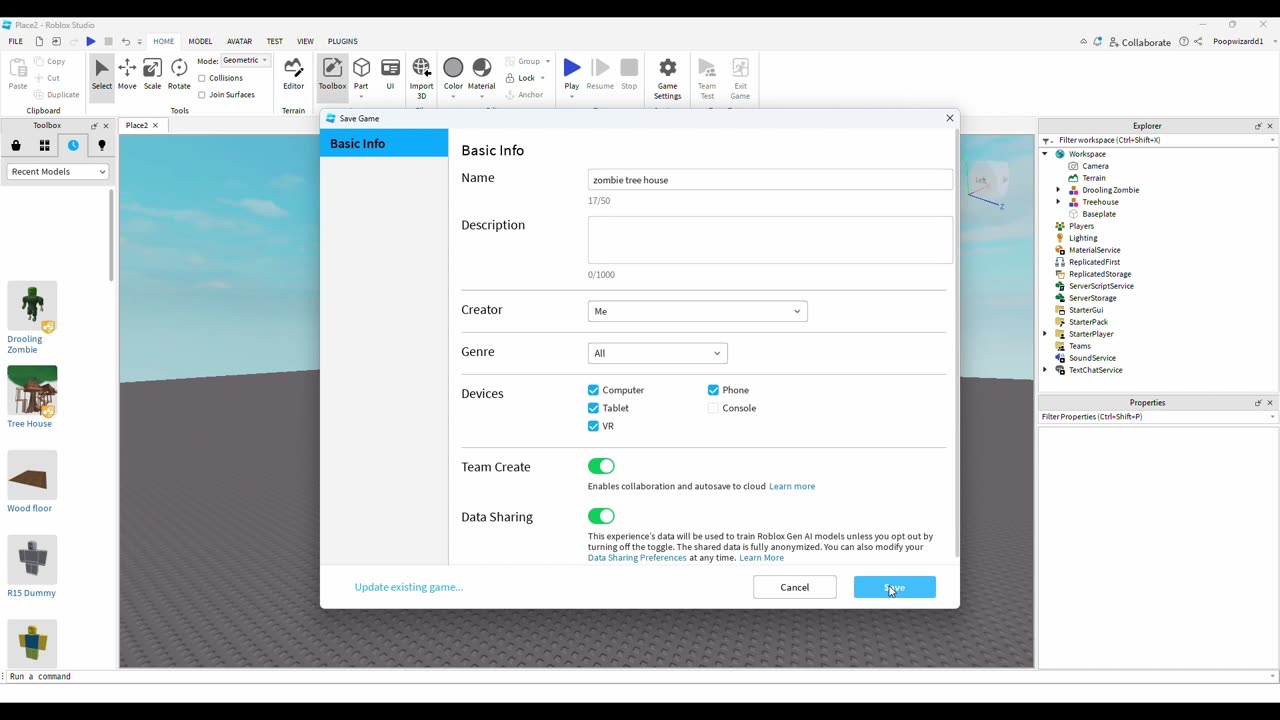Viewport: 1280px width, 720px height.
Task: Open the Recent Models dropdown
Action: [58, 172]
